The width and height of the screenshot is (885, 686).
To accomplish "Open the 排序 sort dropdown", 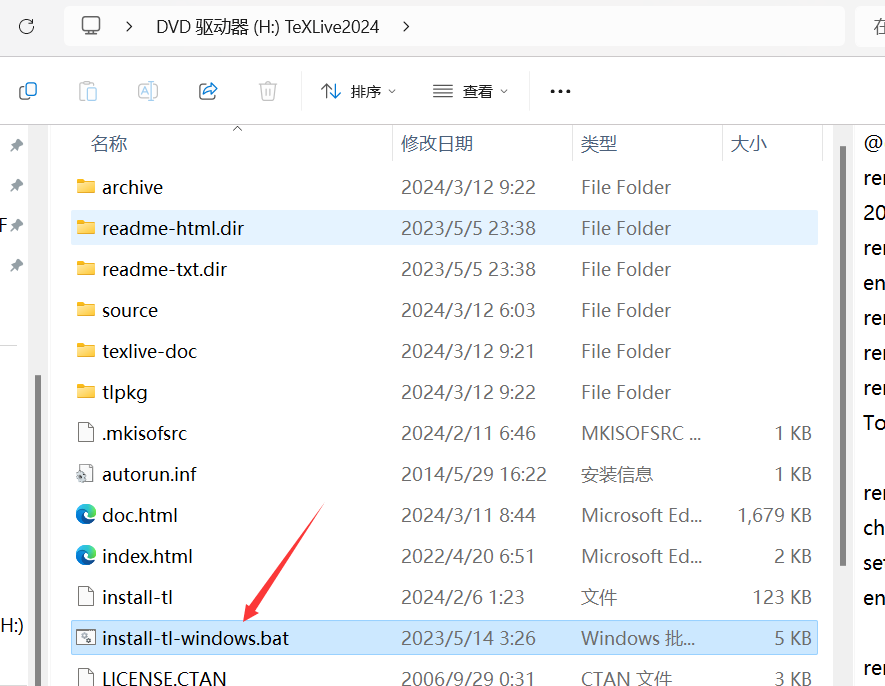I will (x=358, y=91).
